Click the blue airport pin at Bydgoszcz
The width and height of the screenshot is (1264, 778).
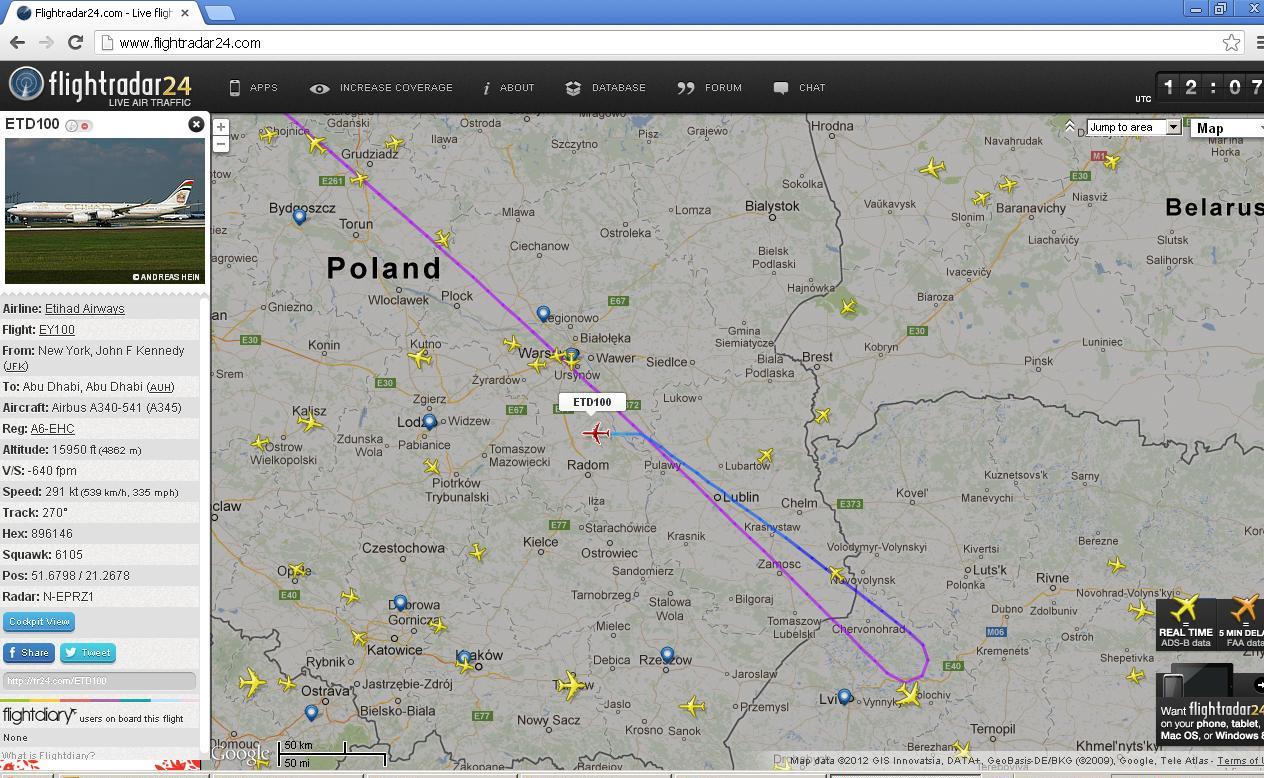(x=299, y=217)
